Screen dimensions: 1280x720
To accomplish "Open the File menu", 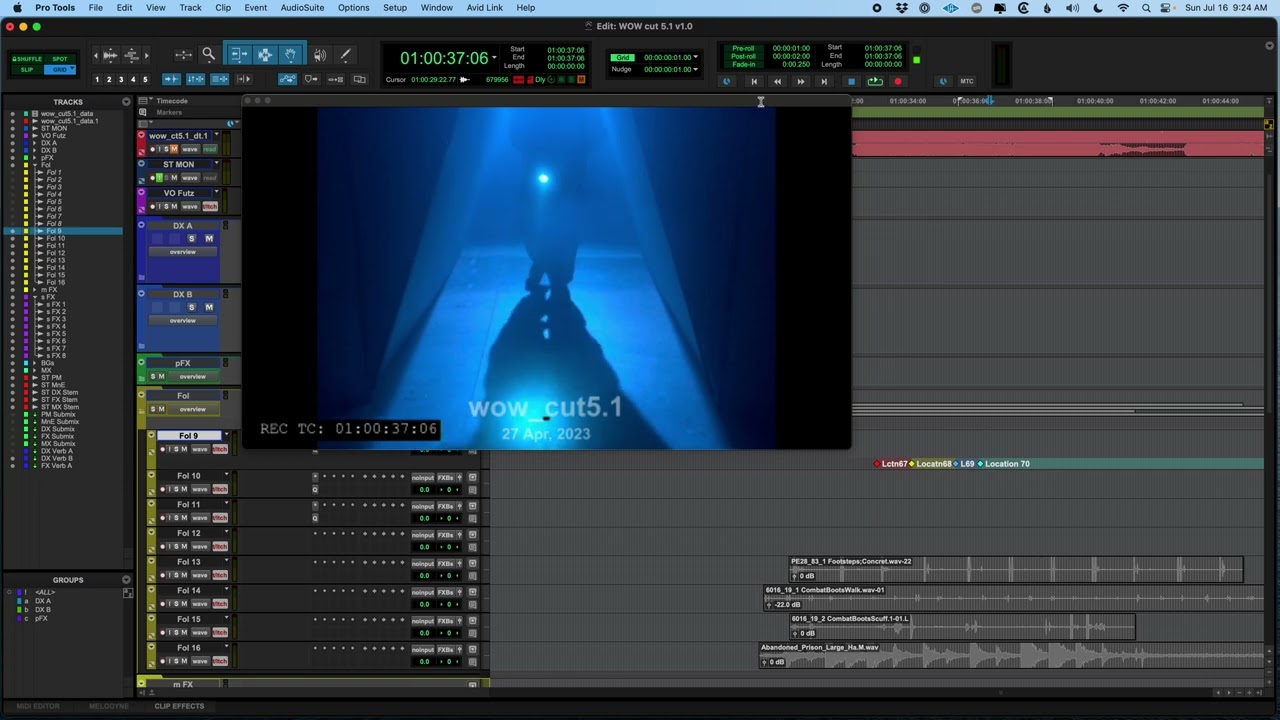I will point(95,7).
